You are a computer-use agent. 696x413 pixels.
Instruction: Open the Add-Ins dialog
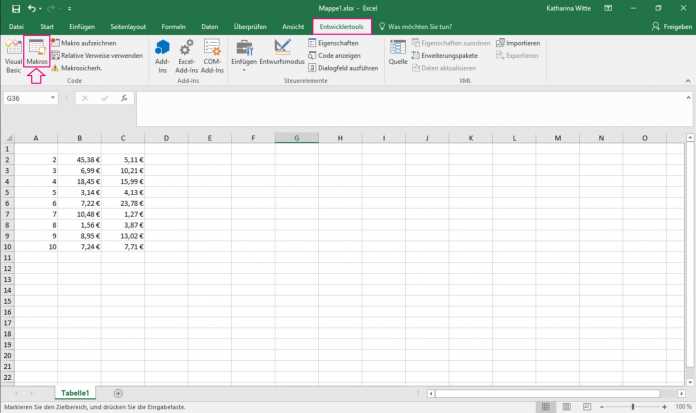163,56
